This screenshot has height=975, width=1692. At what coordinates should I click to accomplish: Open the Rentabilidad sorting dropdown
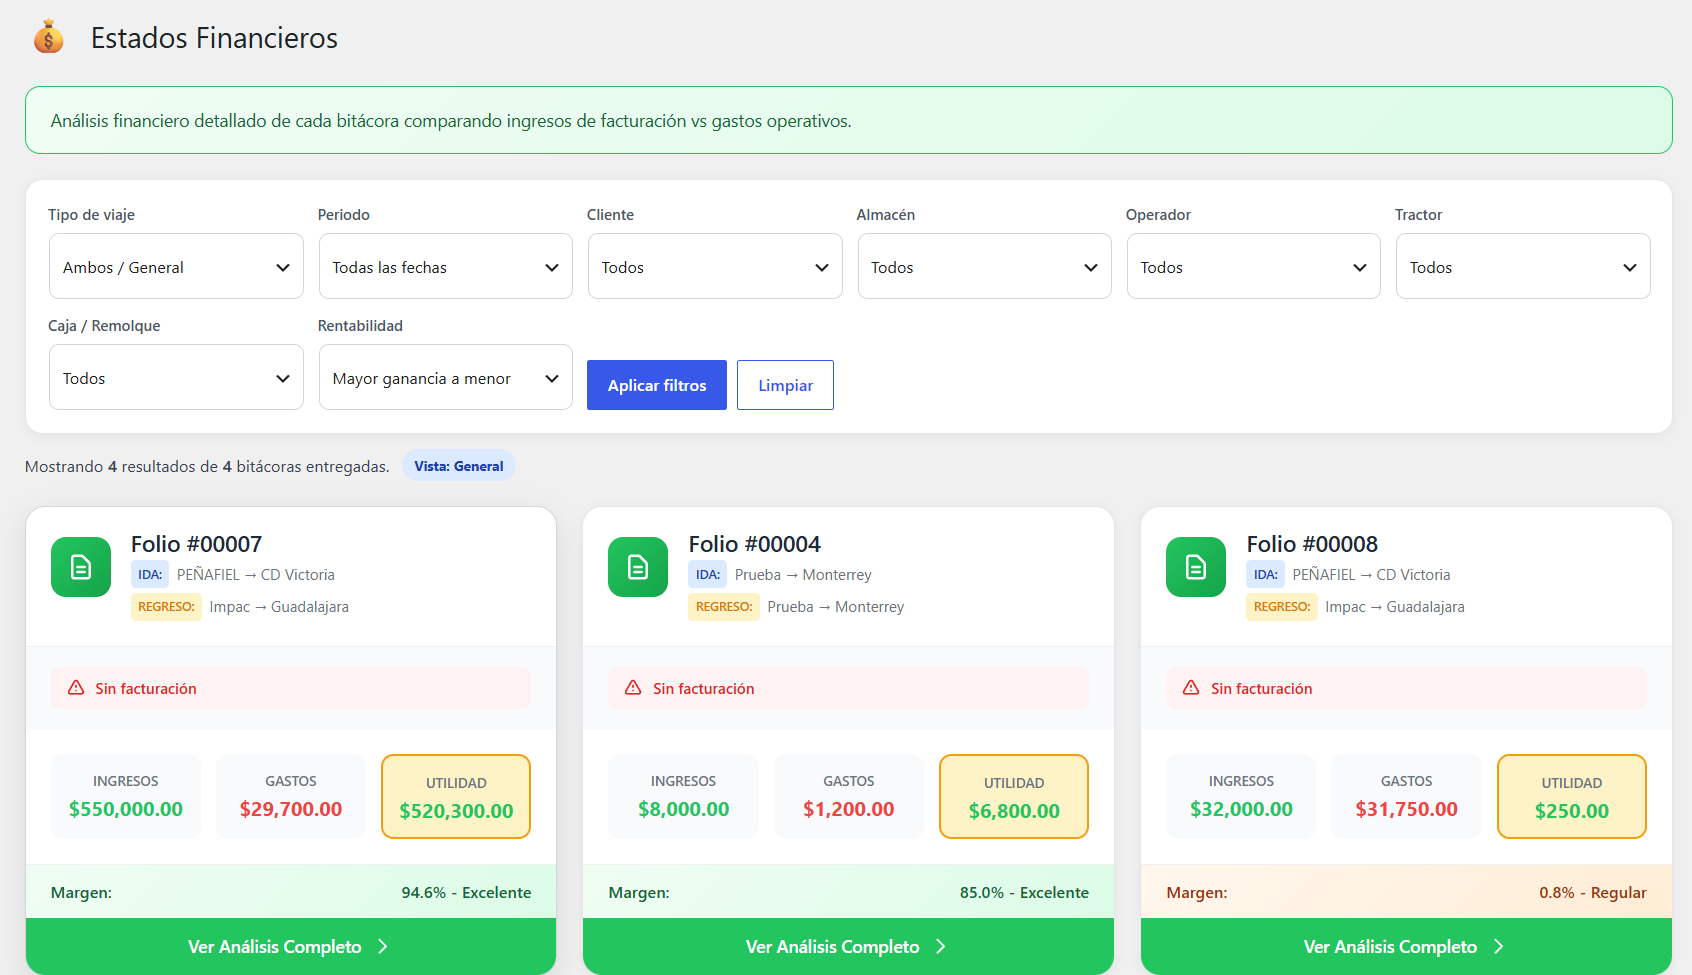point(446,377)
